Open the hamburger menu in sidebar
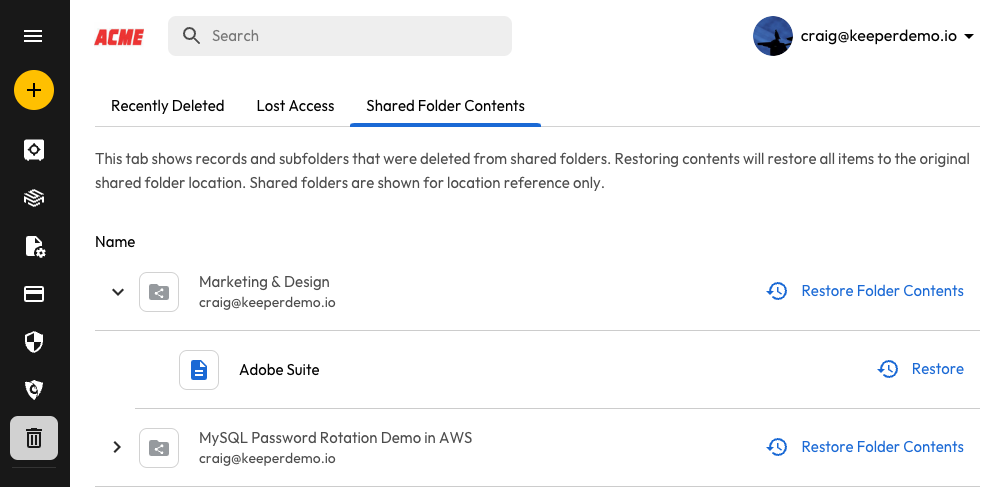1003x487 pixels. [33, 36]
